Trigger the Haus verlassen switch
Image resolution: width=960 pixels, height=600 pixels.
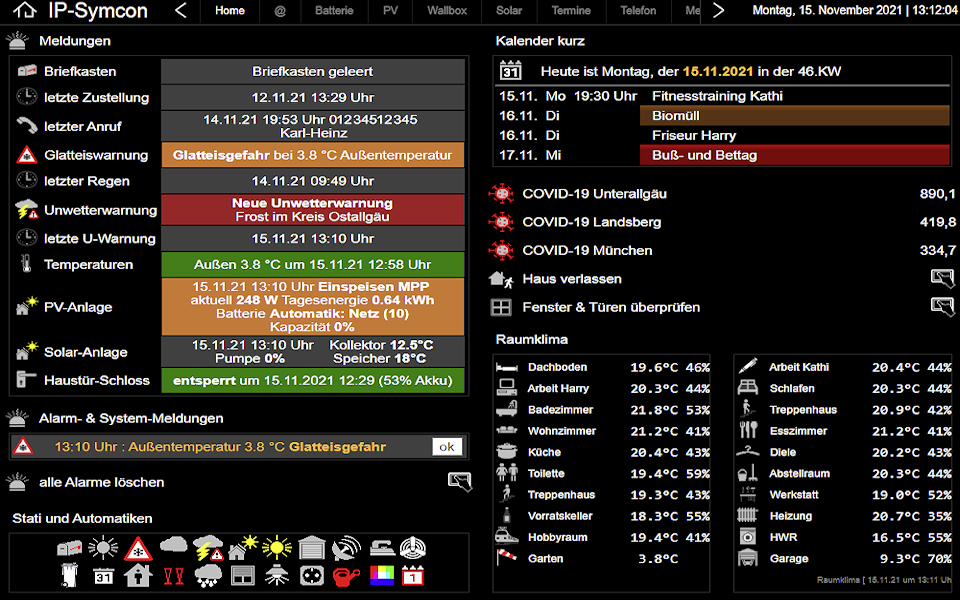942,279
